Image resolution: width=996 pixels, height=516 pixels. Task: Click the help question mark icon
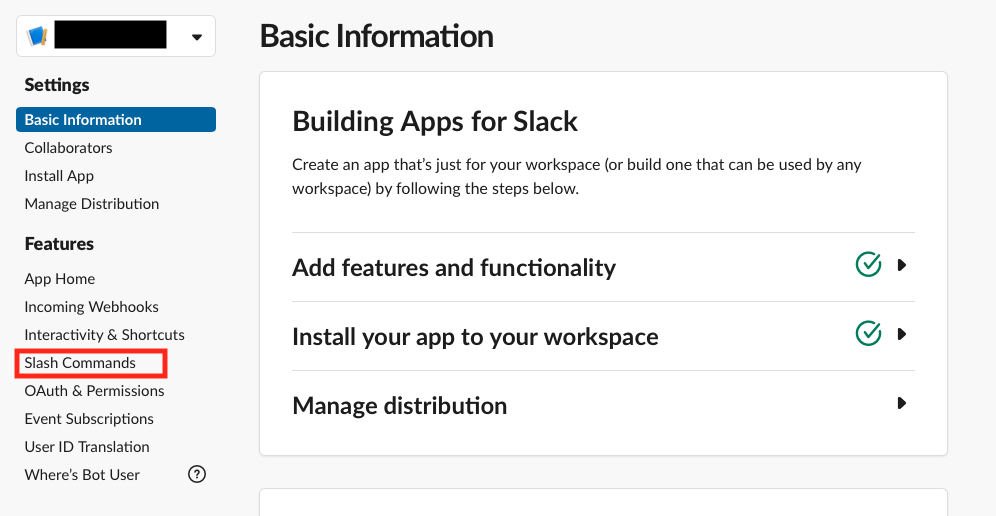(197, 474)
